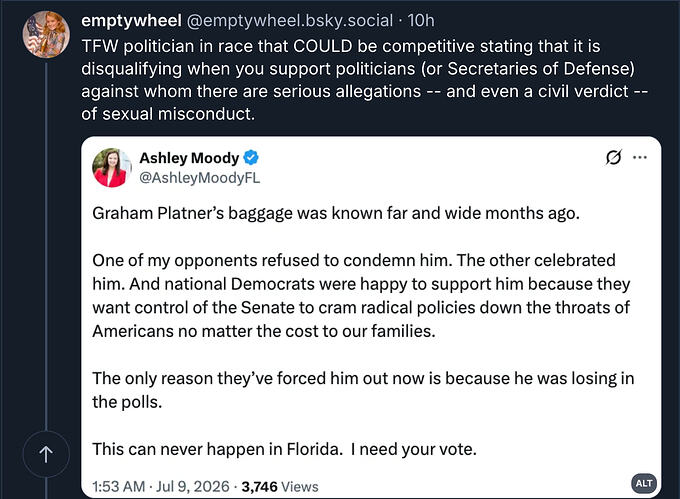Click the @emptywheel.bsky.social handle
This screenshot has height=499, width=680.
coord(289,20)
